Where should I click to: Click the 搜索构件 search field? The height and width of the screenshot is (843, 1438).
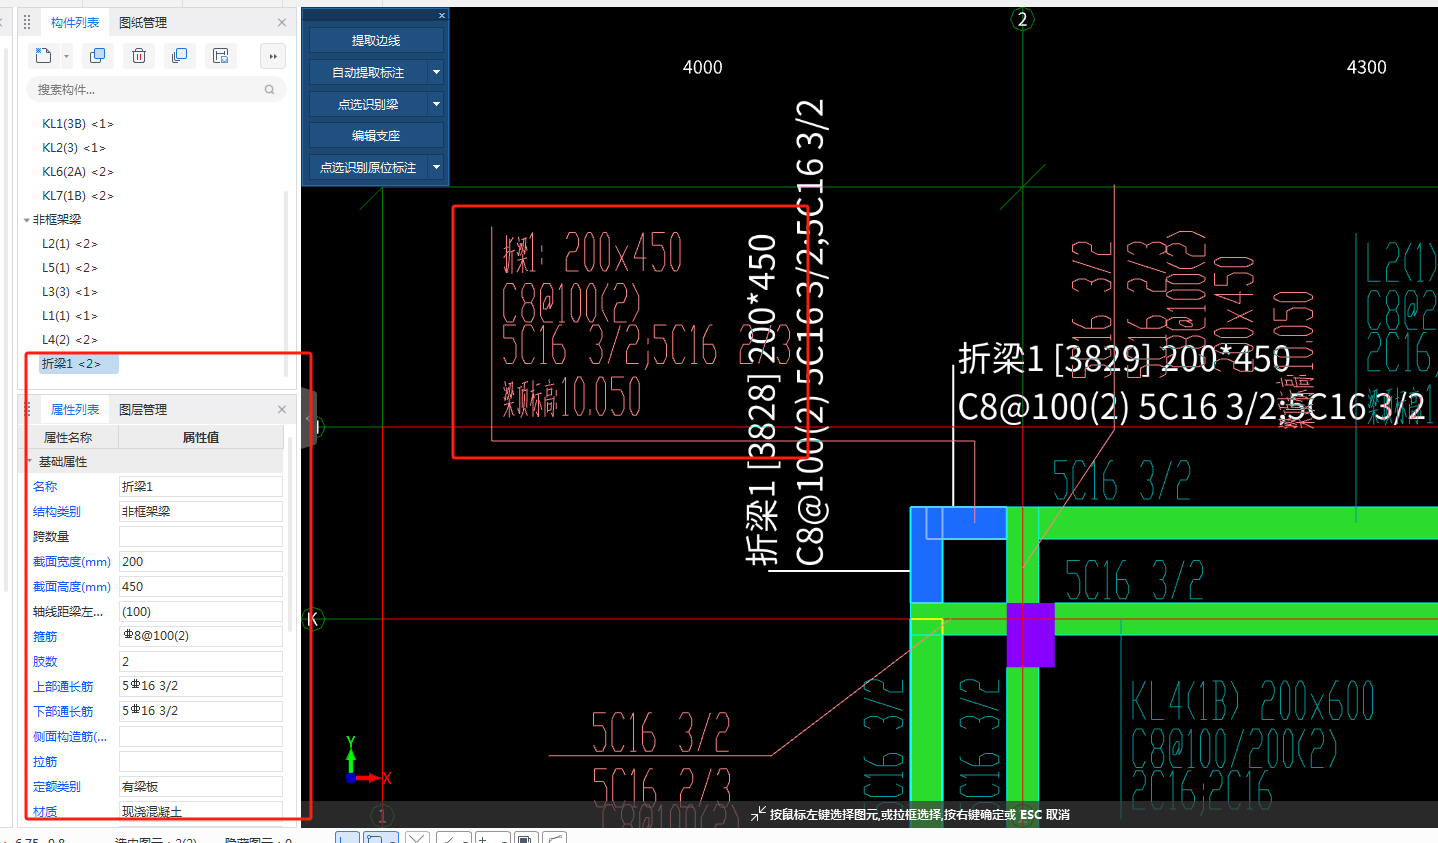click(x=156, y=89)
